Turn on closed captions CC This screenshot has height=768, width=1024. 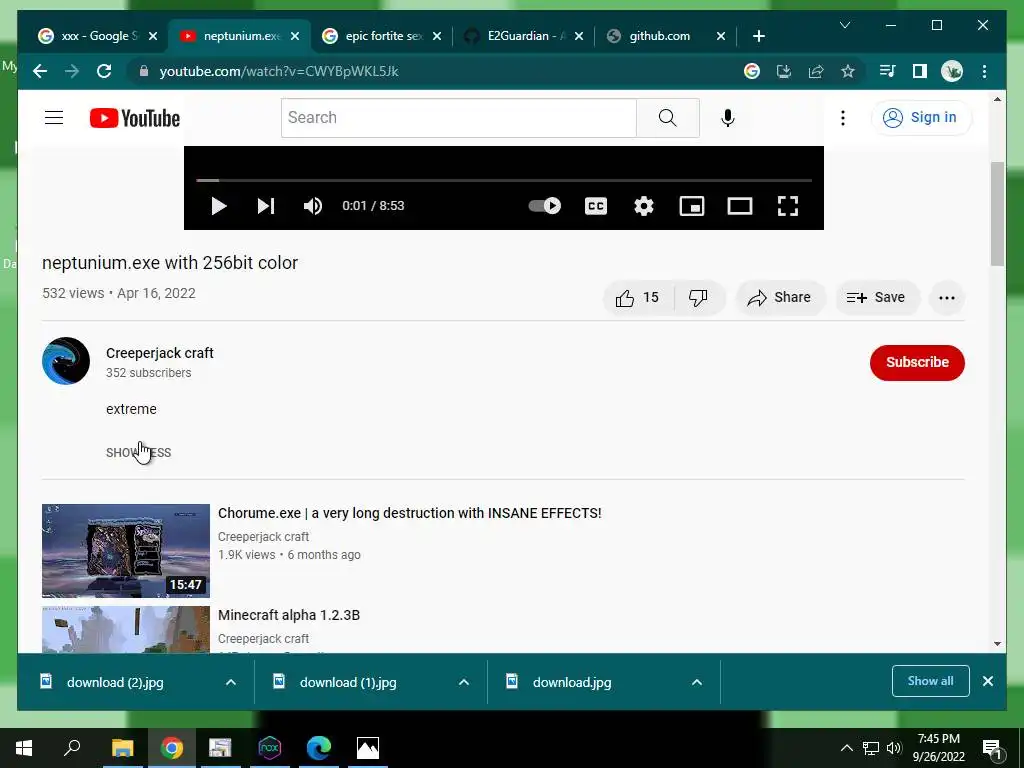(x=596, y=206)
